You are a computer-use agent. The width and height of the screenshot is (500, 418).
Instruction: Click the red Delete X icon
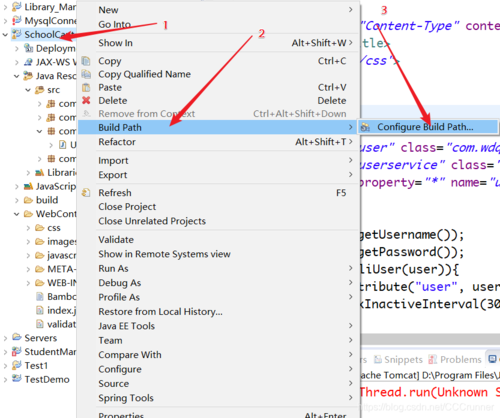tap(86, 100)
